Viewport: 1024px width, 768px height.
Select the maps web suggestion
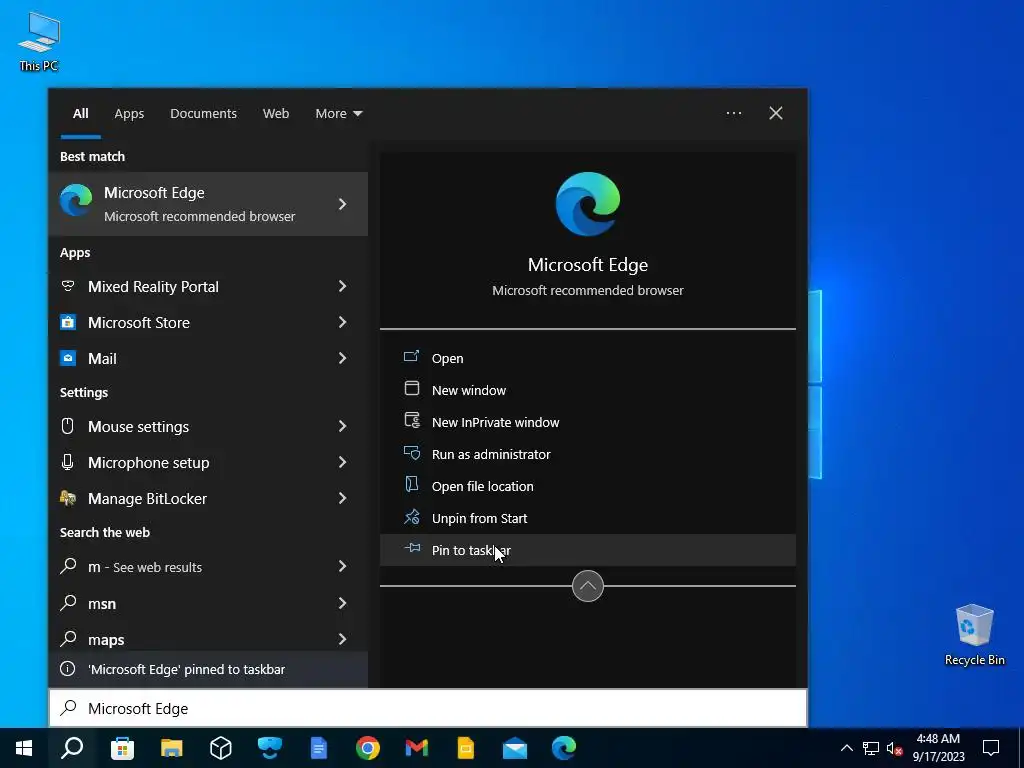point(208,637)
